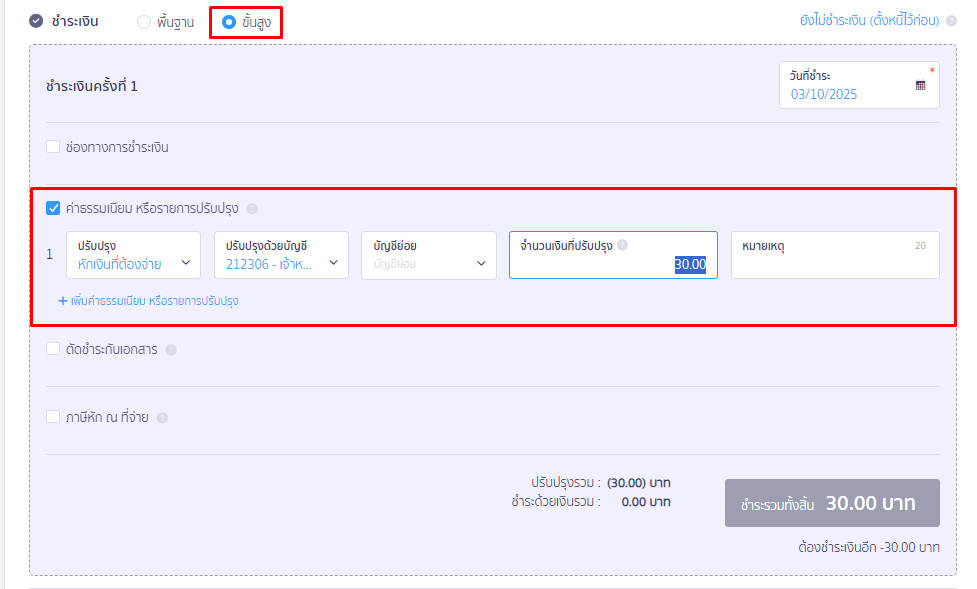Click help icon beside ตัดชำระกับเอกสาร
This screenshot has height=589, width=977.
pos(171,350)
